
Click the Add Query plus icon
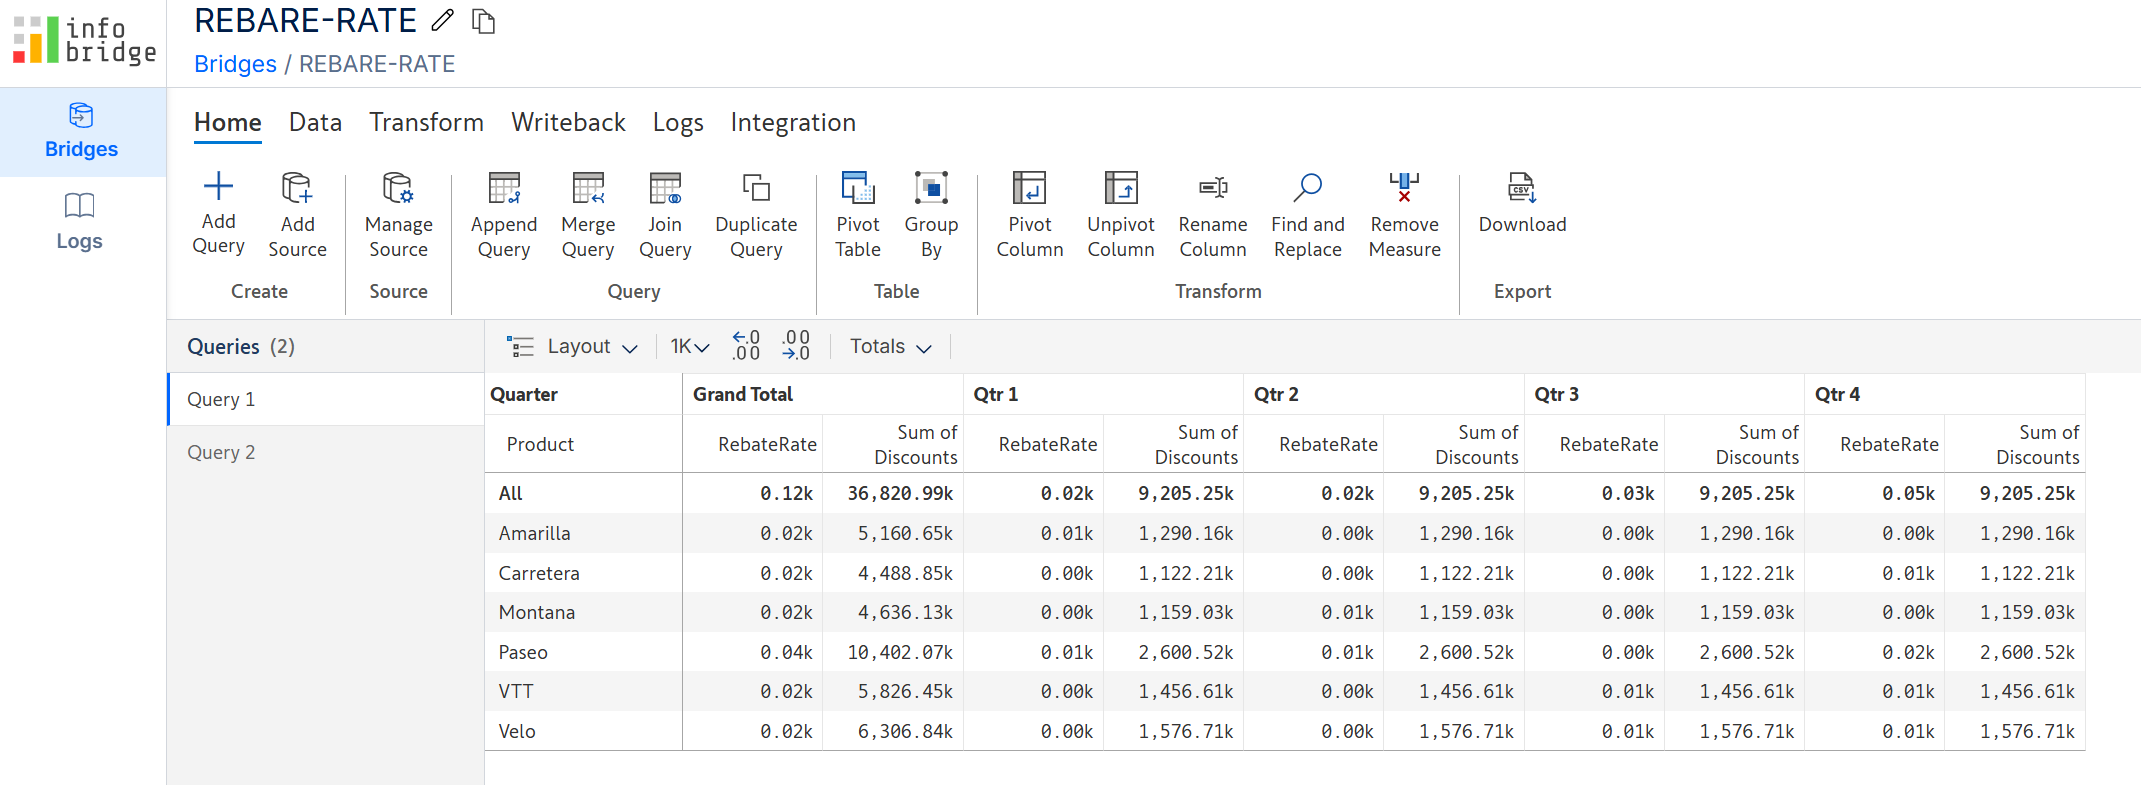[x=218, y=187]
